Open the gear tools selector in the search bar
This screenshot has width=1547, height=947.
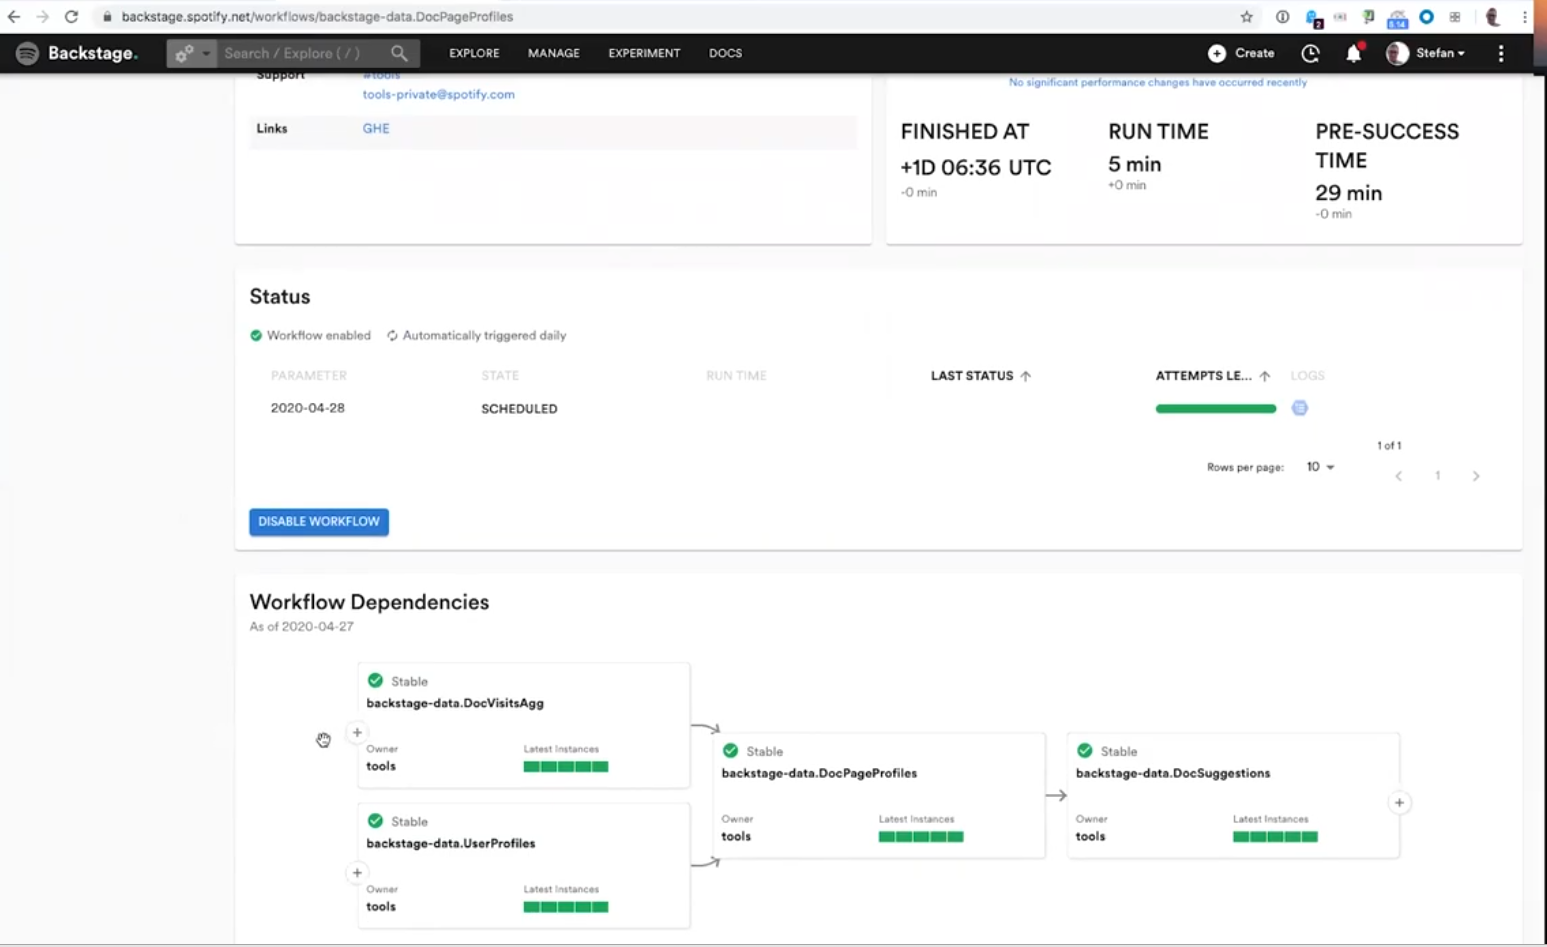[x=191, y=53]
